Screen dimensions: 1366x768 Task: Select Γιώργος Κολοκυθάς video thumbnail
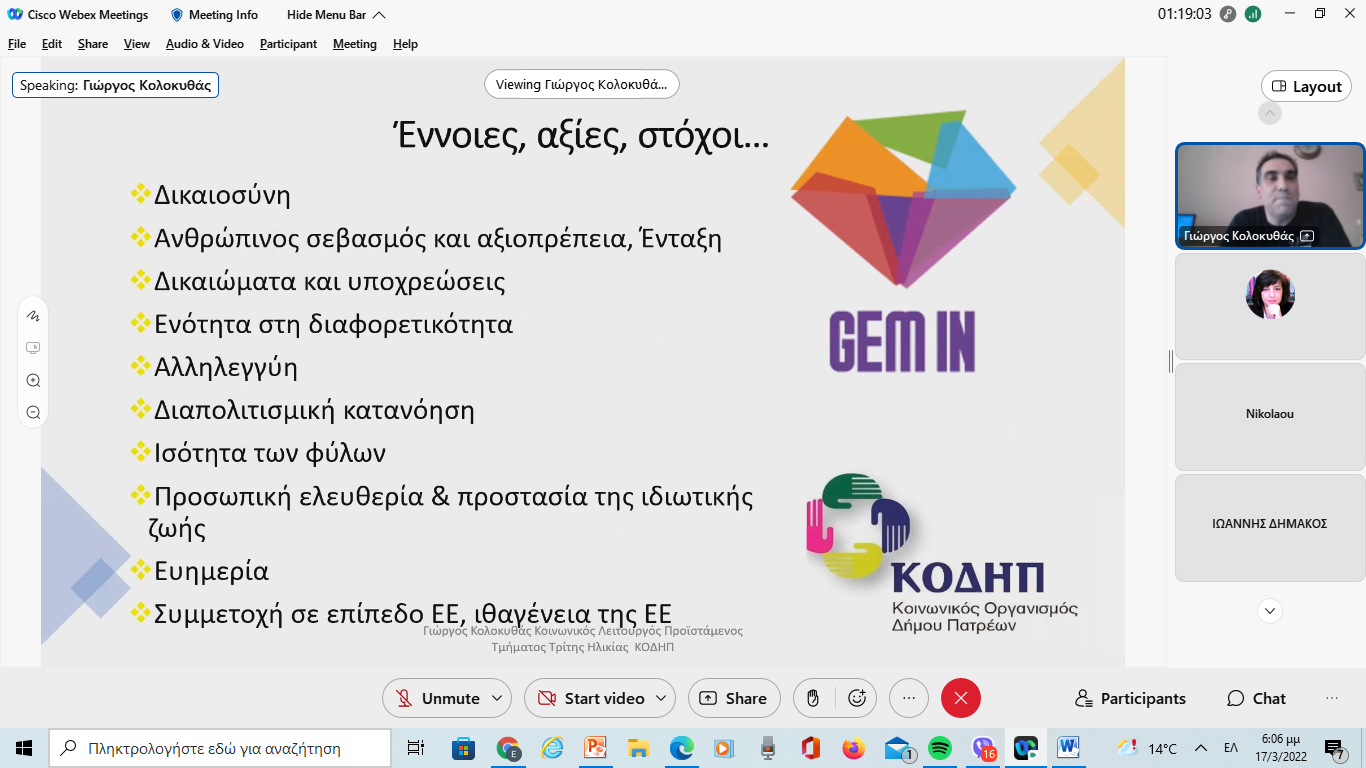point(1270,195)
